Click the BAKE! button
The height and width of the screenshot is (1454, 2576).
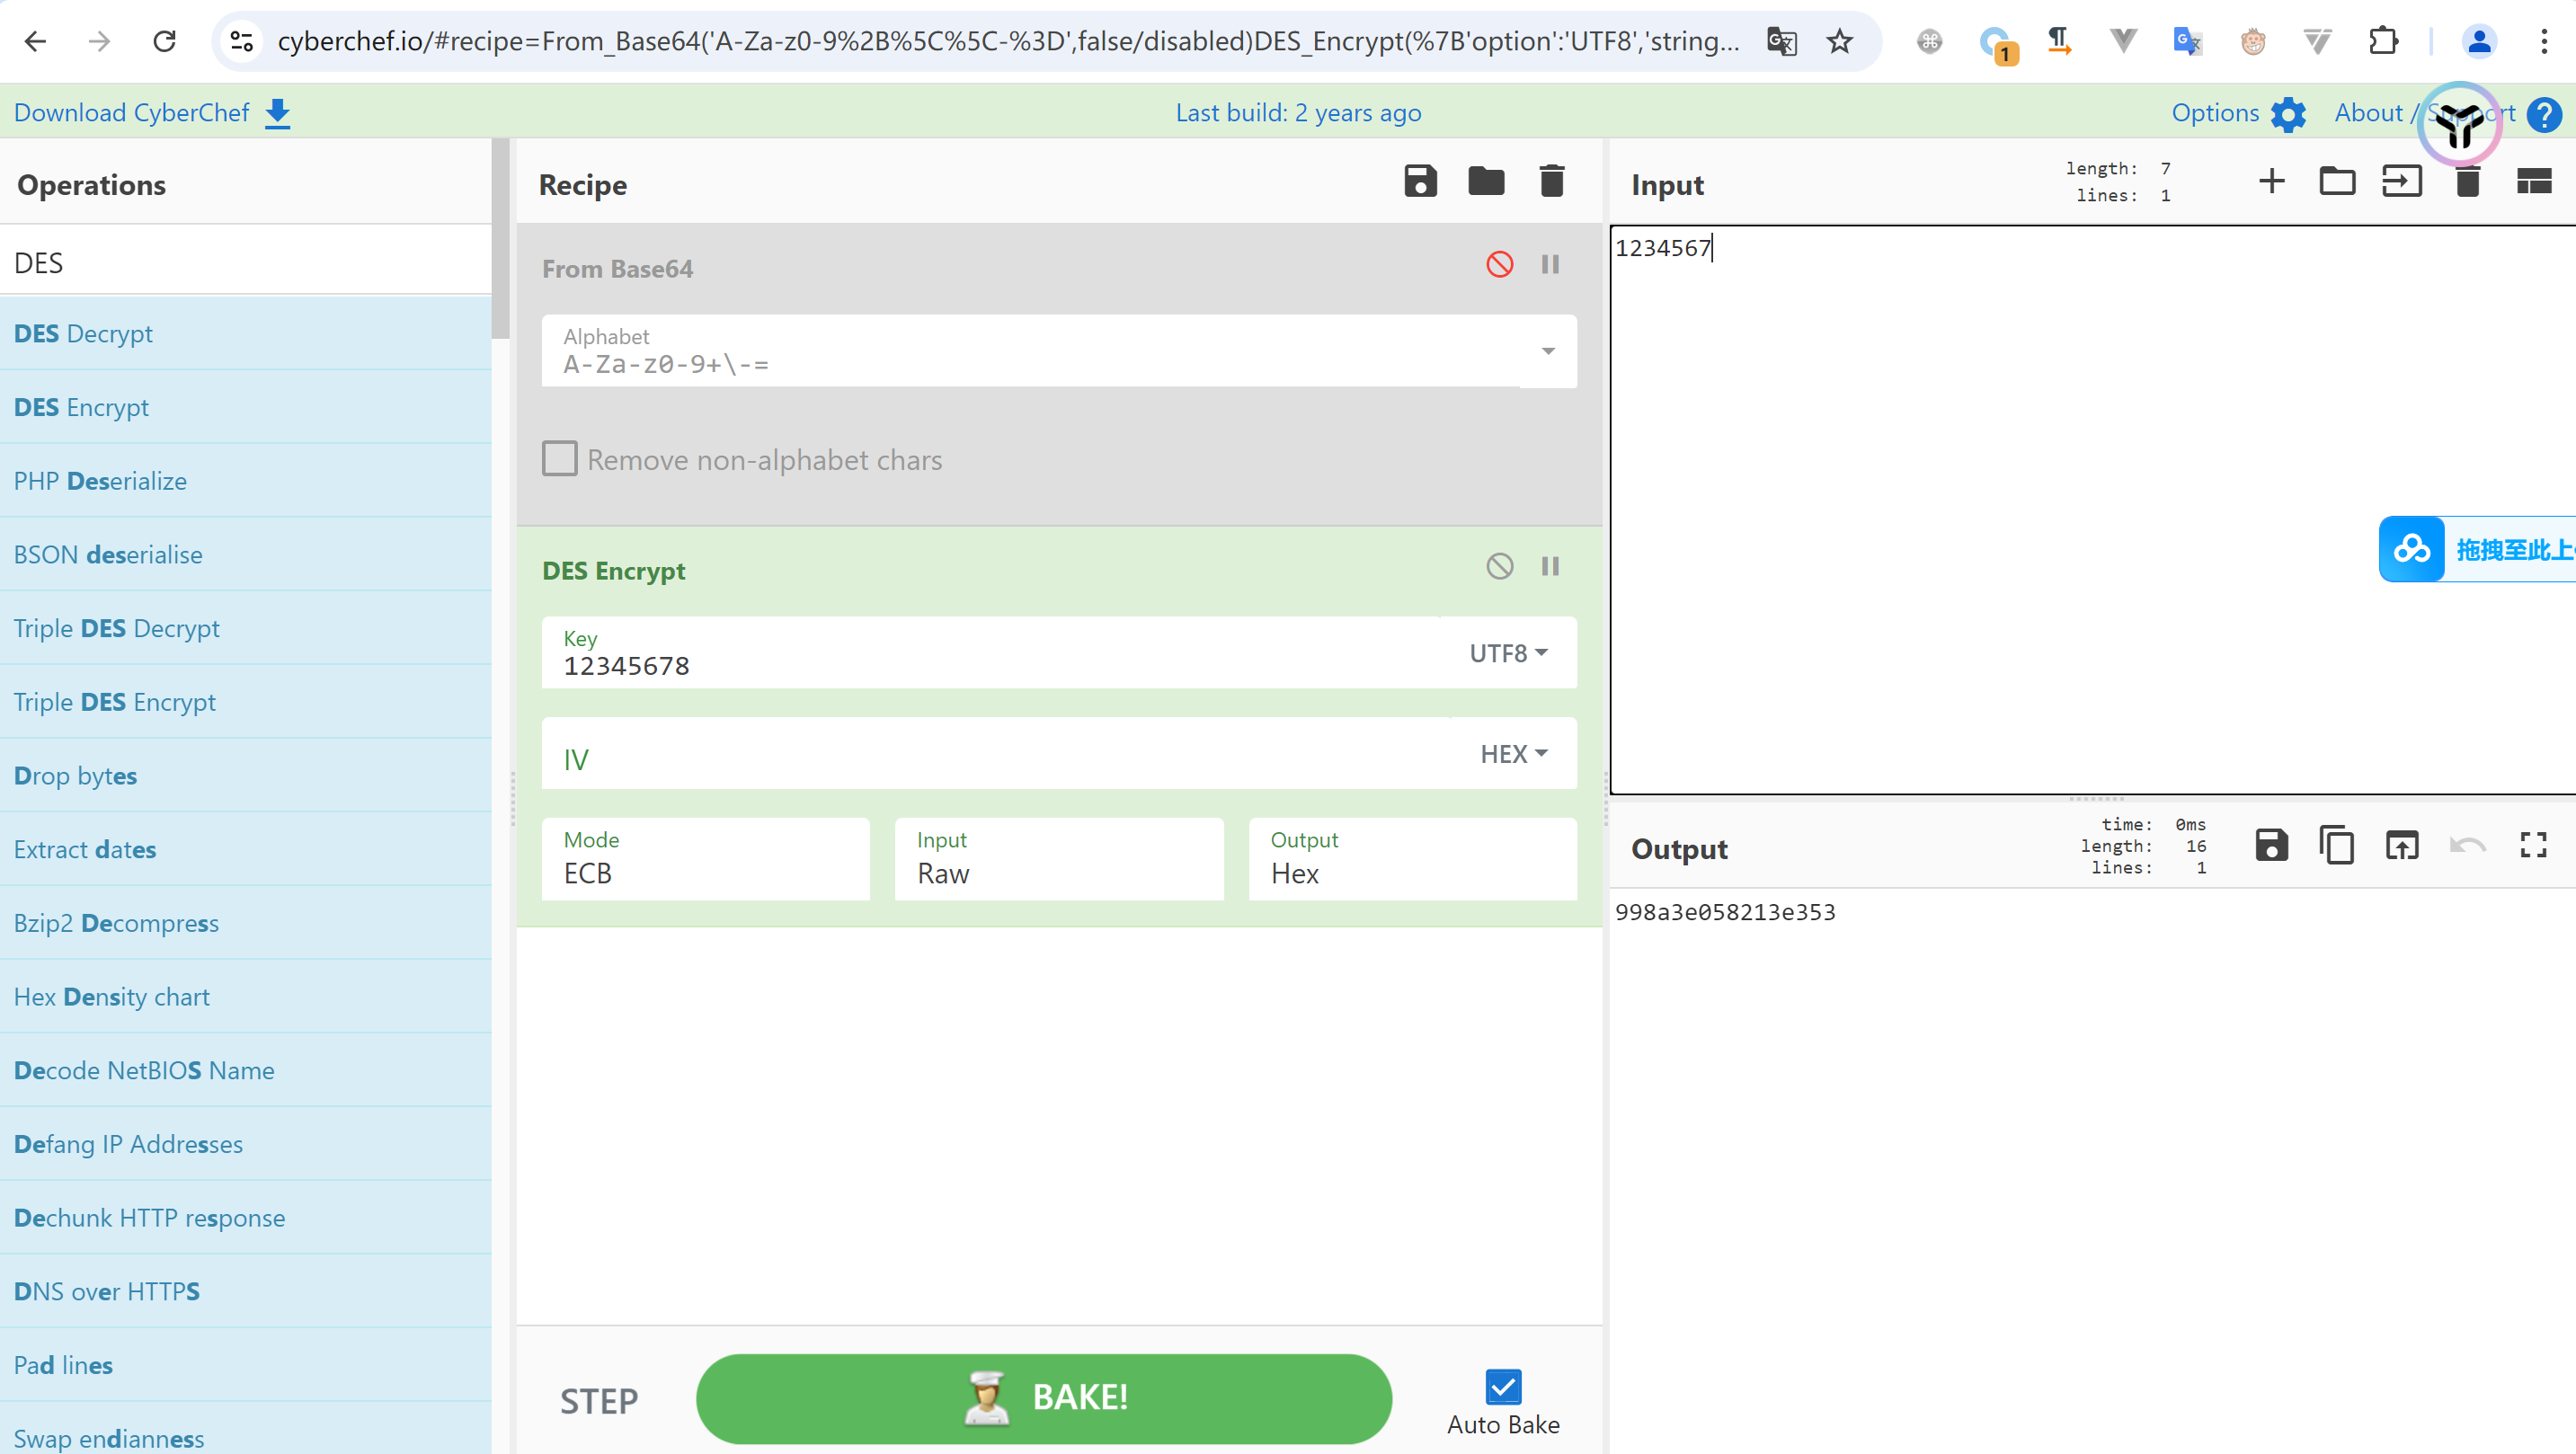tap(1043, 1398)
